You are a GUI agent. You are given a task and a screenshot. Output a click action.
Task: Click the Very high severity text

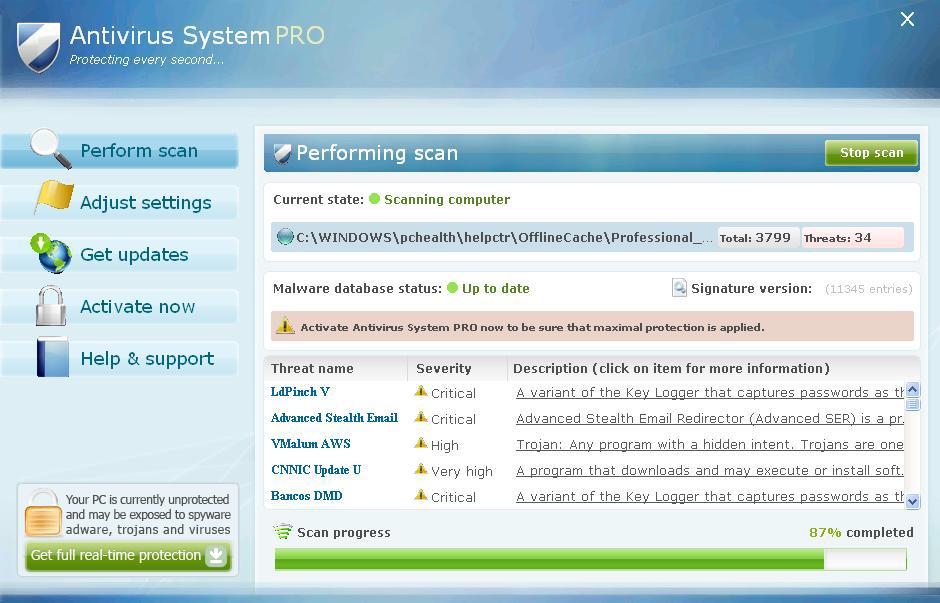(x=462, y=471)
